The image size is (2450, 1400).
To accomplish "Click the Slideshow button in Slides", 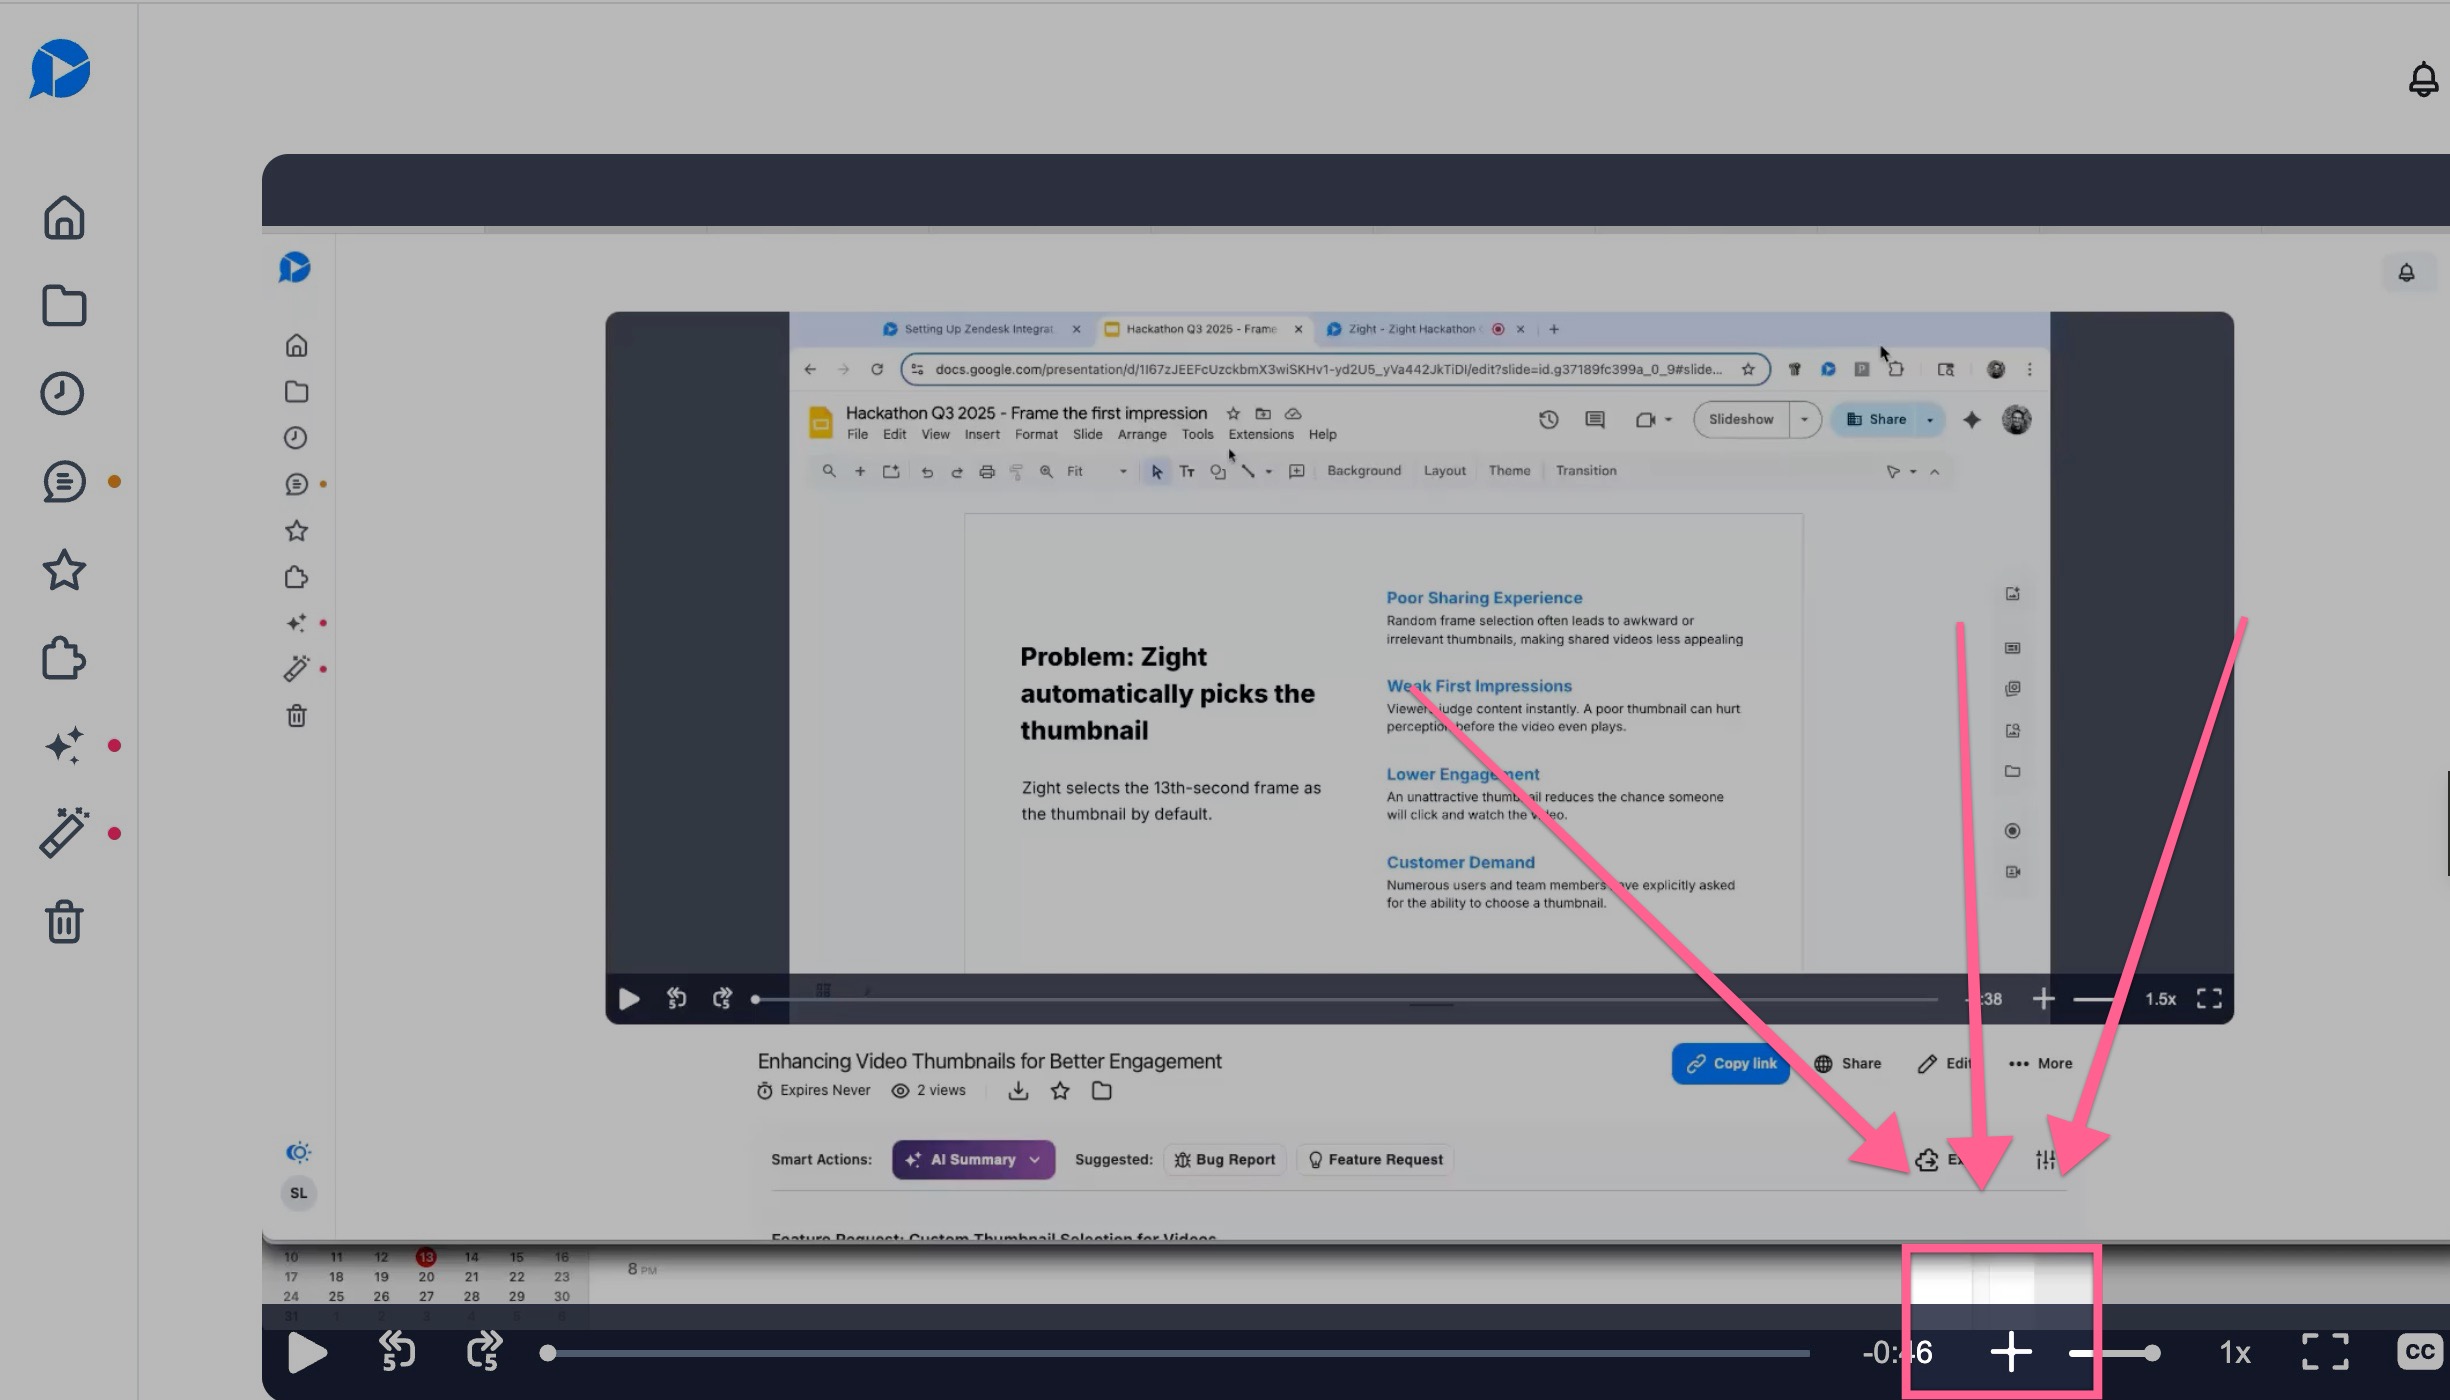I will [x=1741, y=420].
